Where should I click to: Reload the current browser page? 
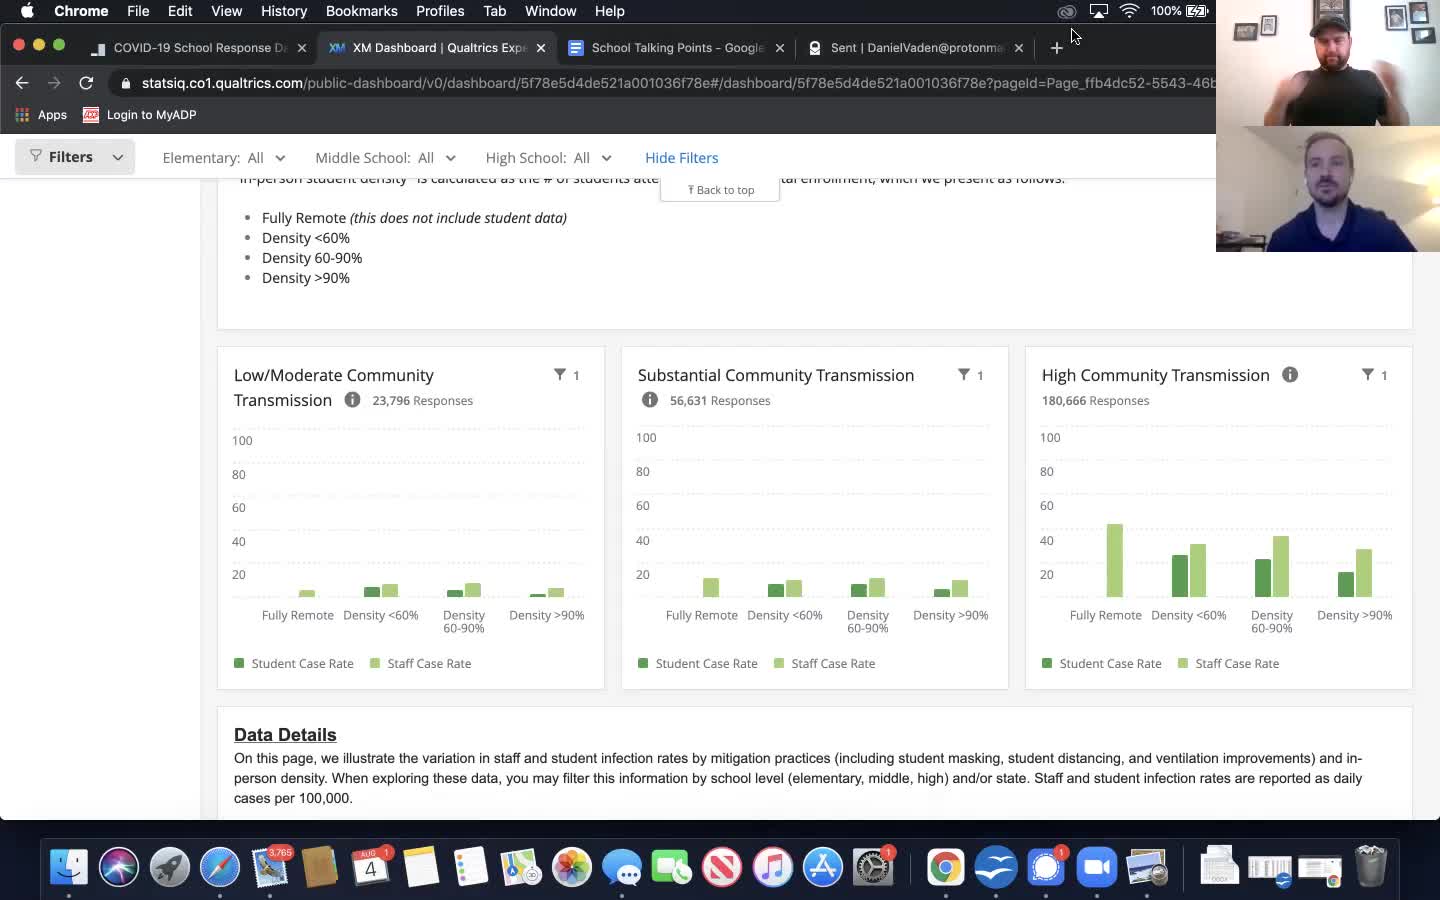pyautogui.click(x=86, y=83)
